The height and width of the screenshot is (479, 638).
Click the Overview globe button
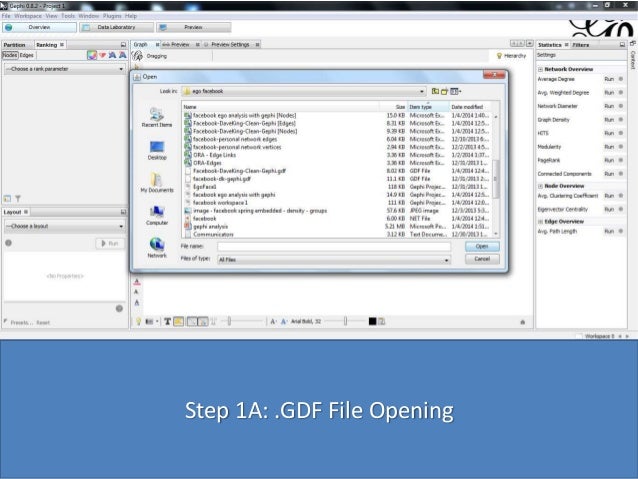point(39,27)
